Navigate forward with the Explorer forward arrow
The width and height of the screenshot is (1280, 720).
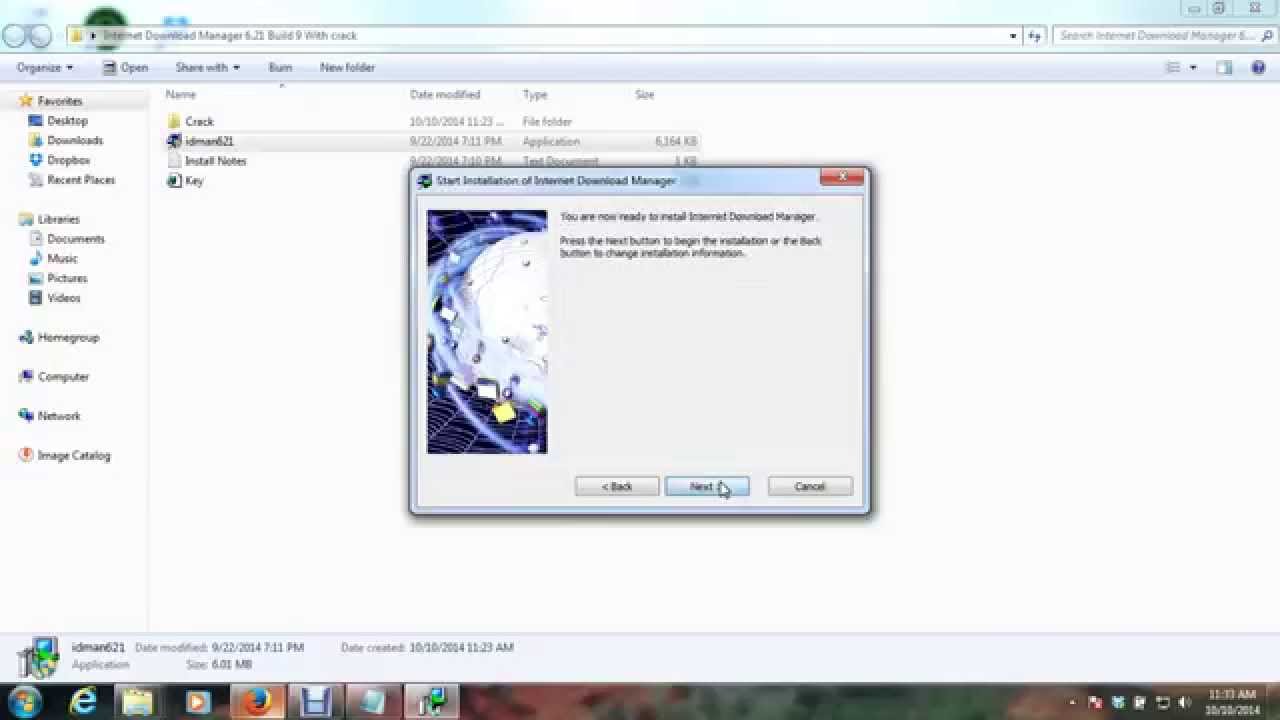tap(40, 36)
